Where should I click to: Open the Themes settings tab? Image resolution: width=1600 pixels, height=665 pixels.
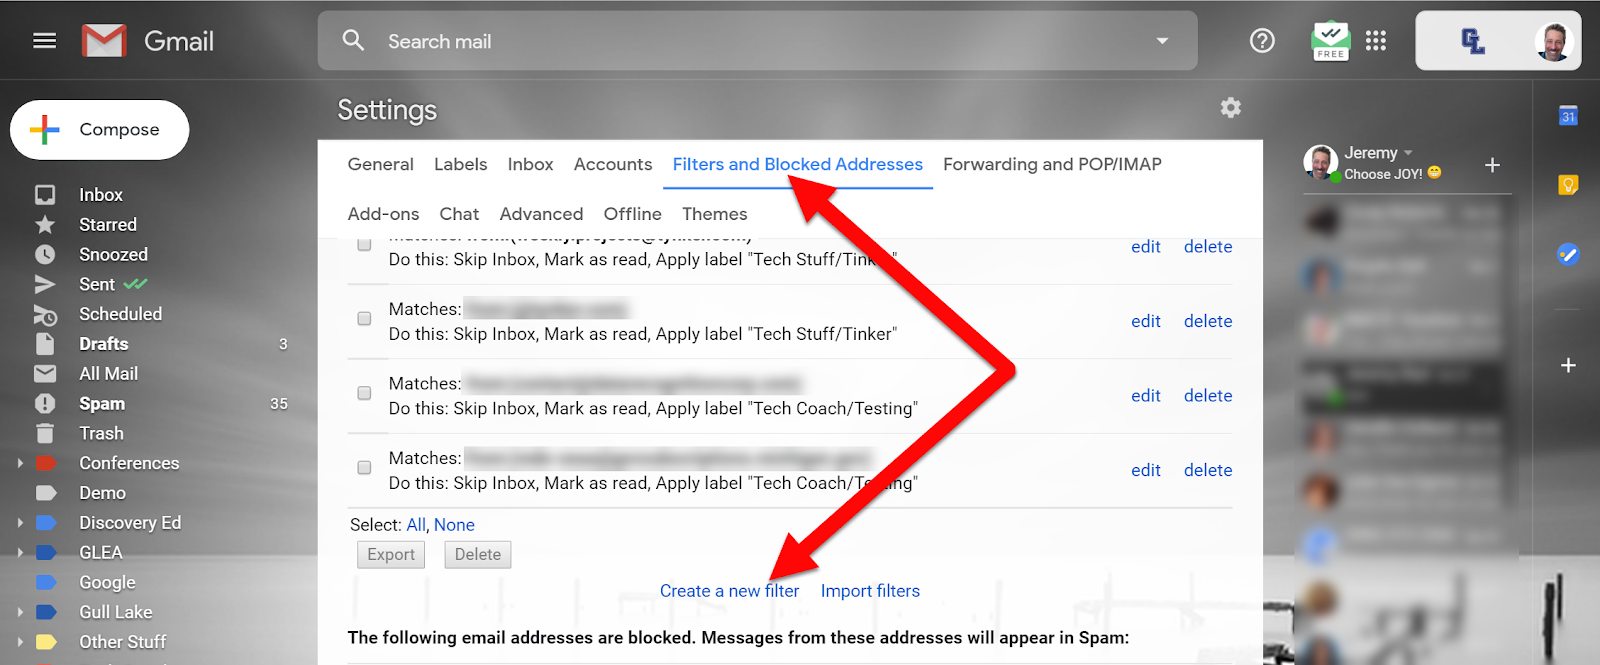[714, 214]
